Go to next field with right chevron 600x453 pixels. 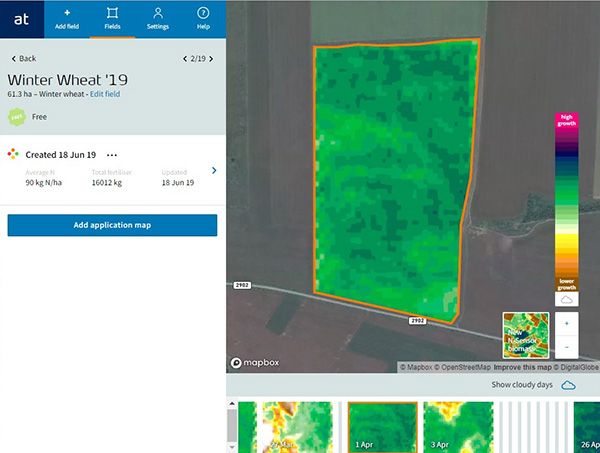[211, 59]
